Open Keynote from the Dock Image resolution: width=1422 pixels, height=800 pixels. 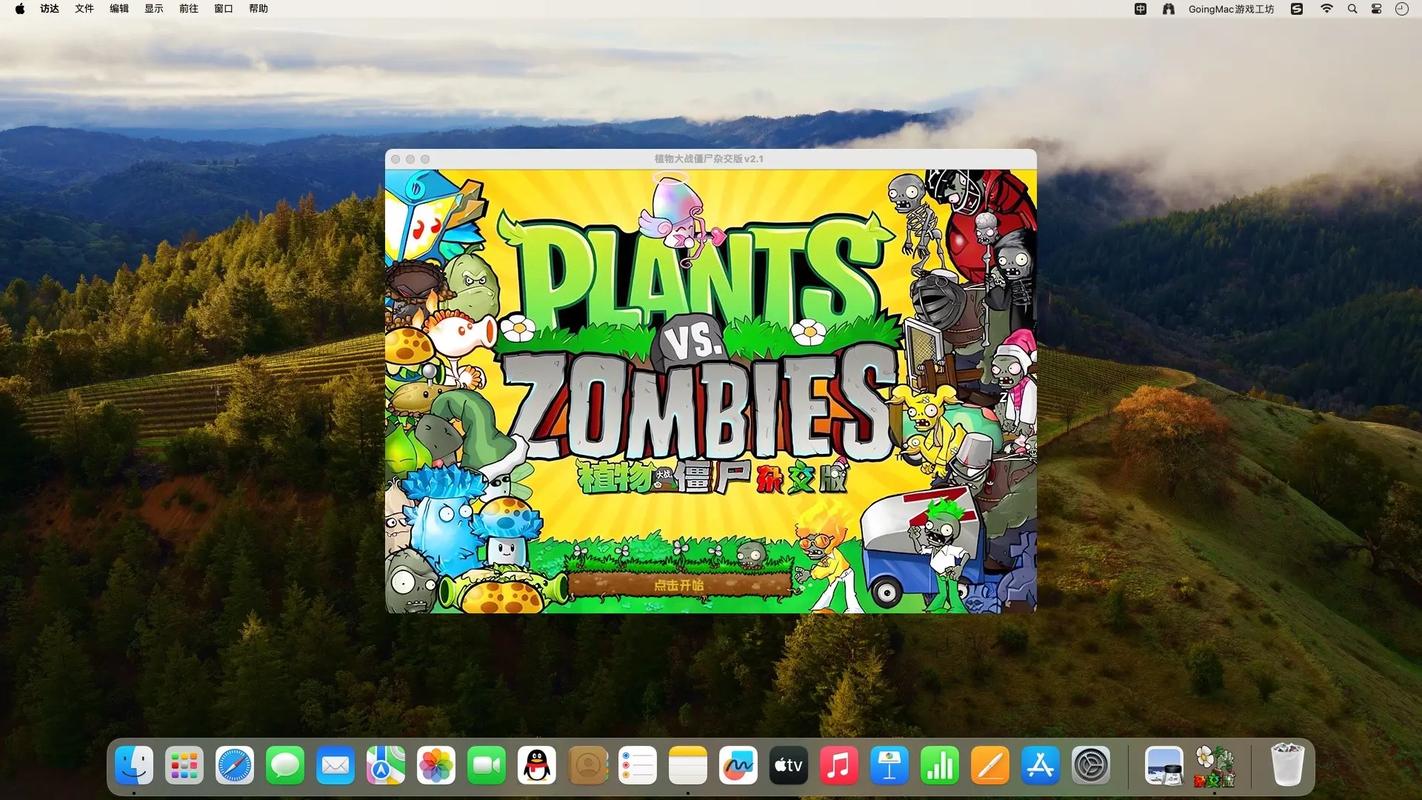[x=889, y=766]
